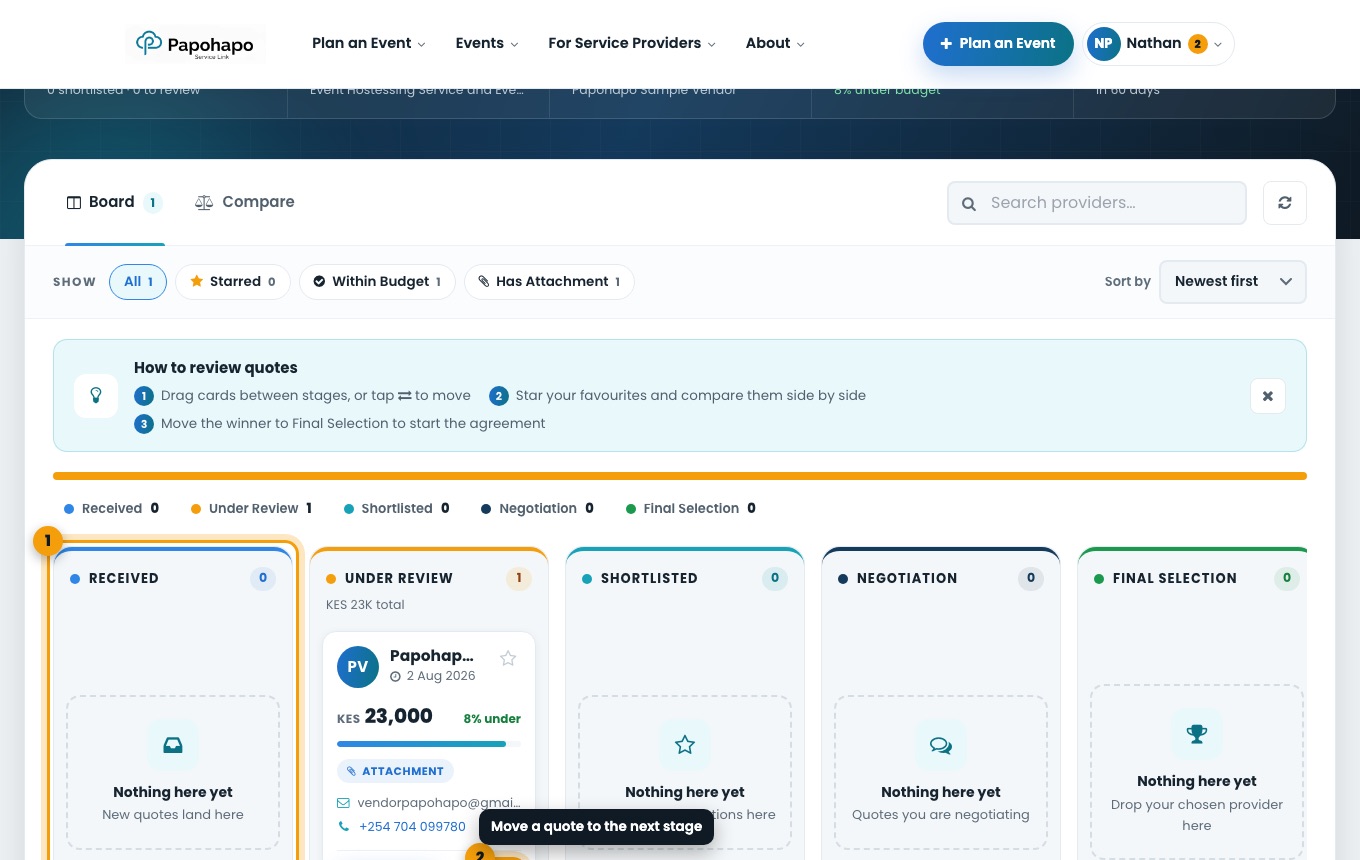Toggle the Within Budget filter
Image resolution: width=1360 pixels, height=860 pixels.
[377, 282]
